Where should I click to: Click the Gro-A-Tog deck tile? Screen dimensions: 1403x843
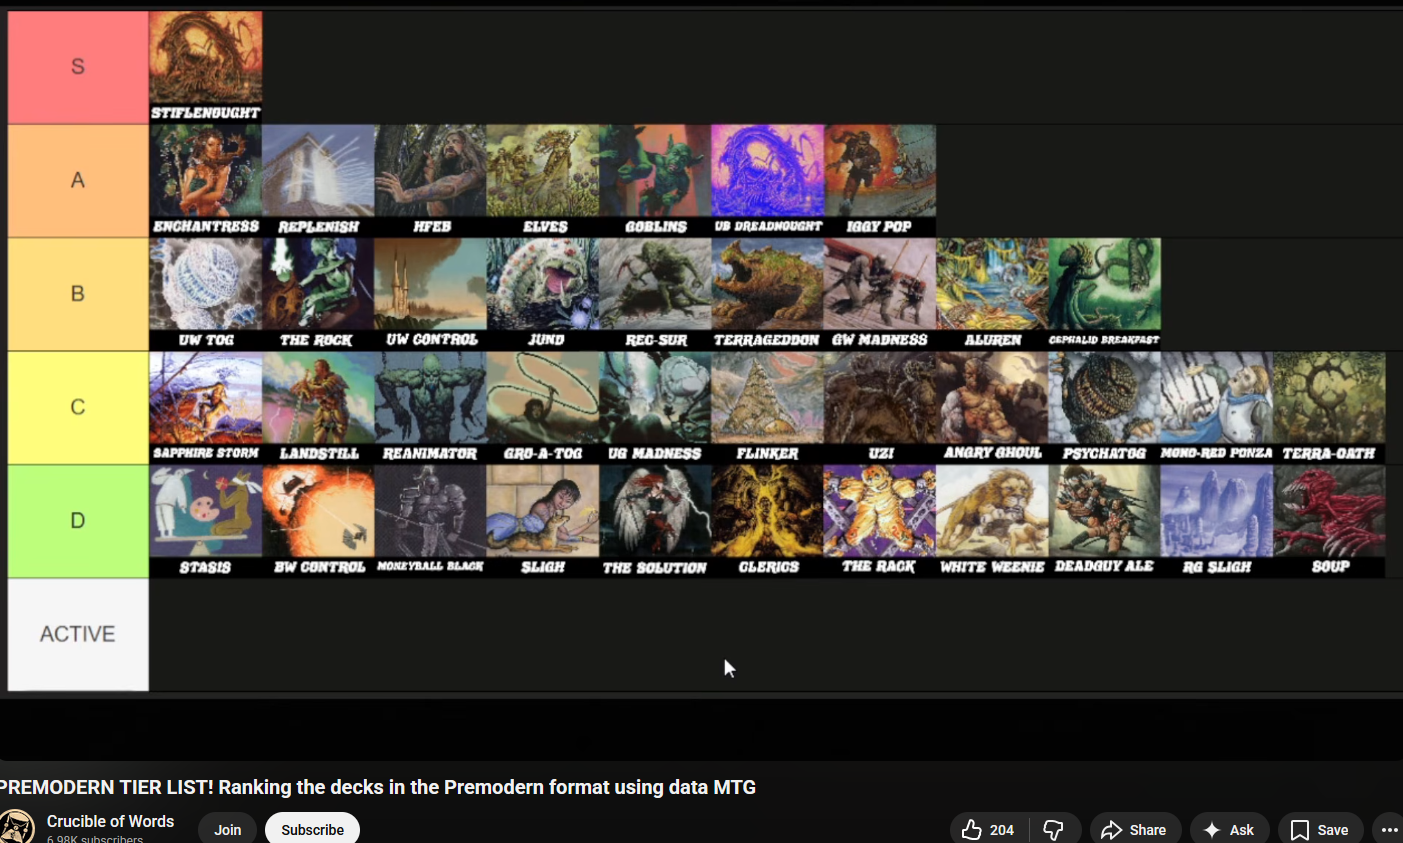click(543, 408)
